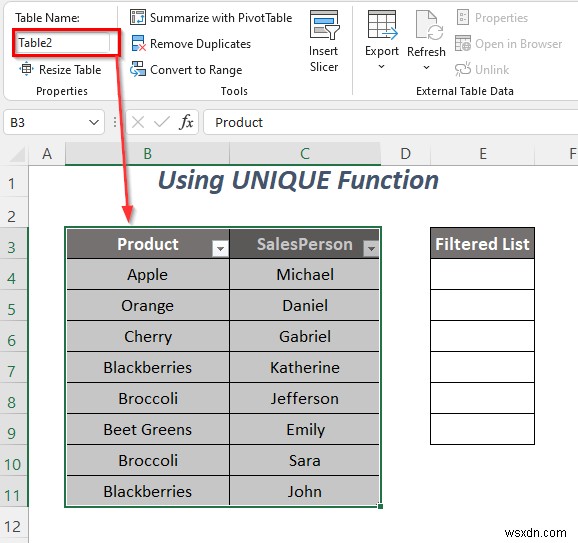Click Remove Duplicates label

point(200,44)
